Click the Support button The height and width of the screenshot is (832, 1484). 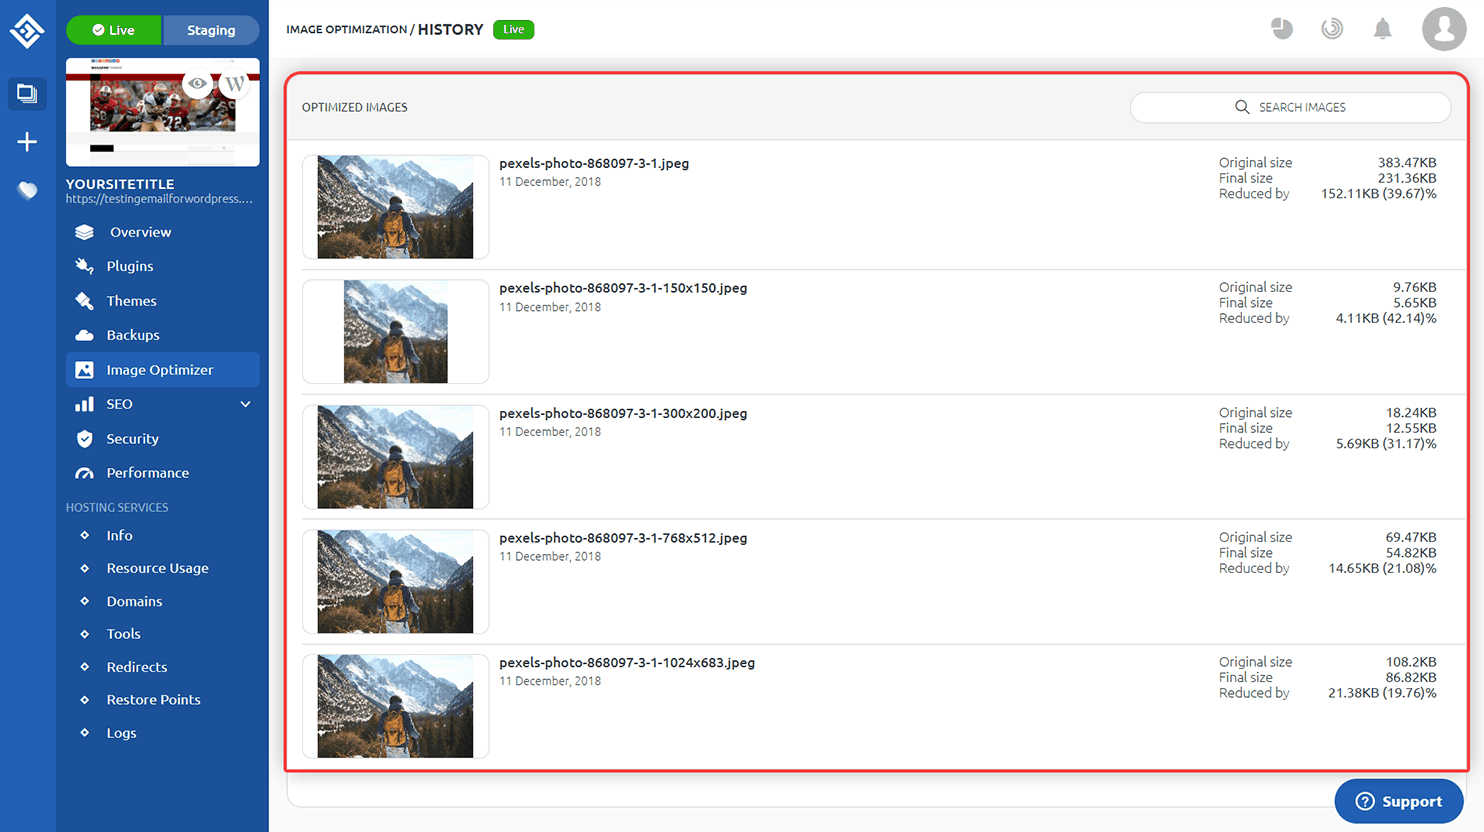[1399, 801]
